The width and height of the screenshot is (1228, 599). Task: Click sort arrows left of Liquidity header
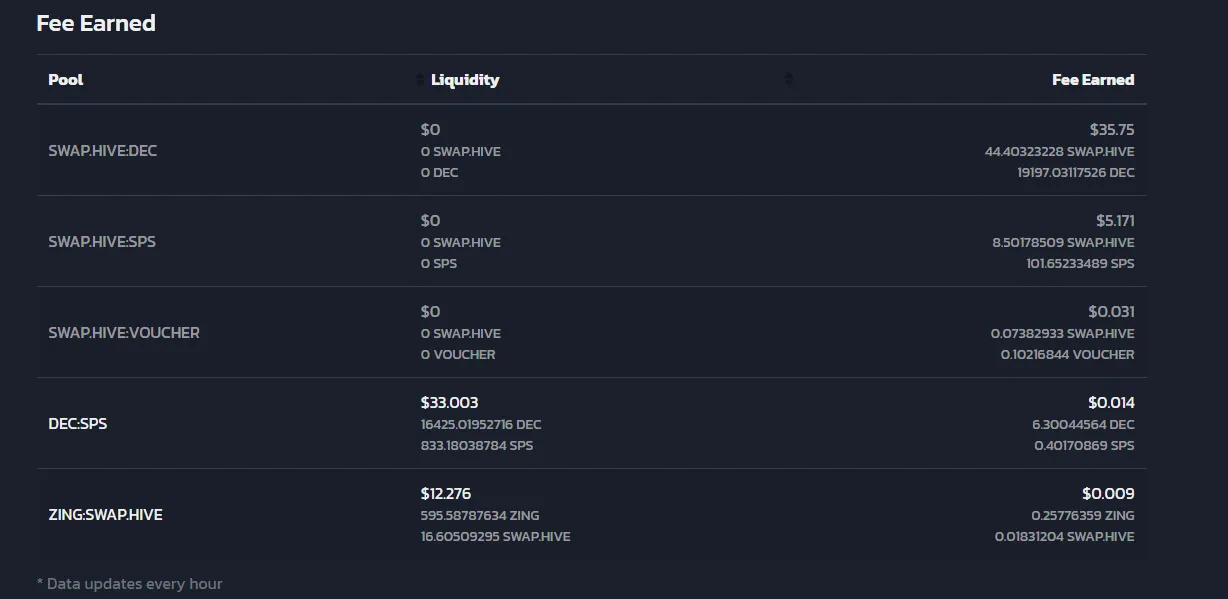pos(420,80)
